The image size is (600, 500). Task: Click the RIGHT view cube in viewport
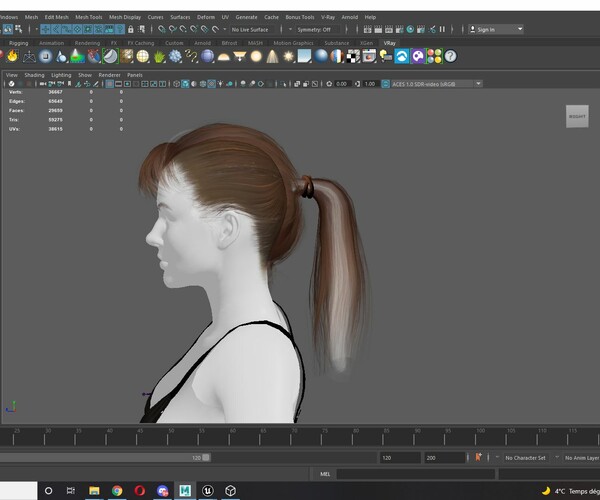(x=577, y=116)
